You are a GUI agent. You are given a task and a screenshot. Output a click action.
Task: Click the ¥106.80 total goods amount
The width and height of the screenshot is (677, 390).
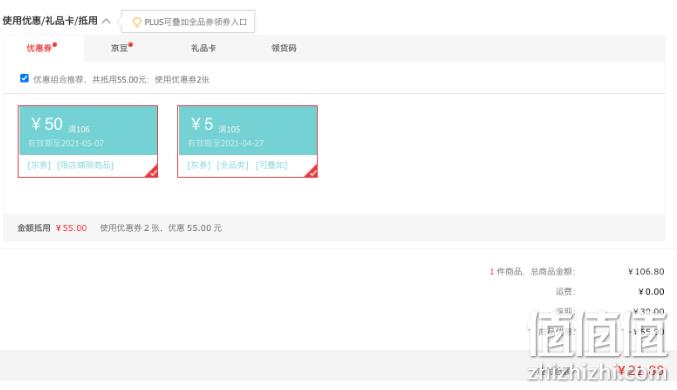pos(646,272)
